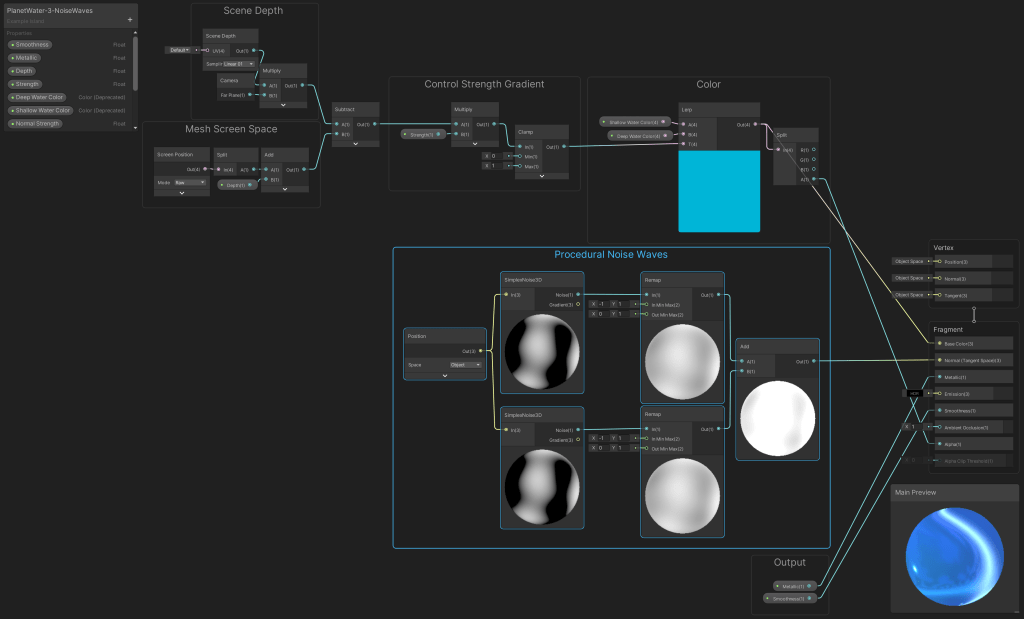
Task: Select the Procedural Noise Waves group title
Action: (x=610, y=255)
